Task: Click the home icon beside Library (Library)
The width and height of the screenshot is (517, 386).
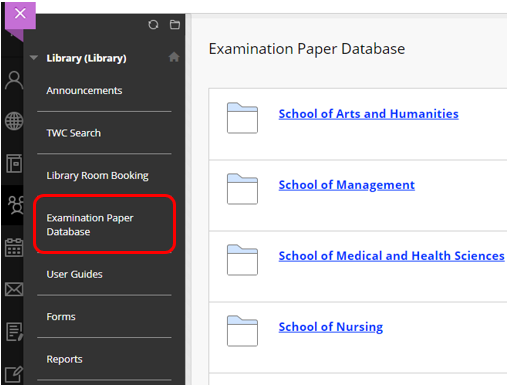Action: [x=174, y=57]
